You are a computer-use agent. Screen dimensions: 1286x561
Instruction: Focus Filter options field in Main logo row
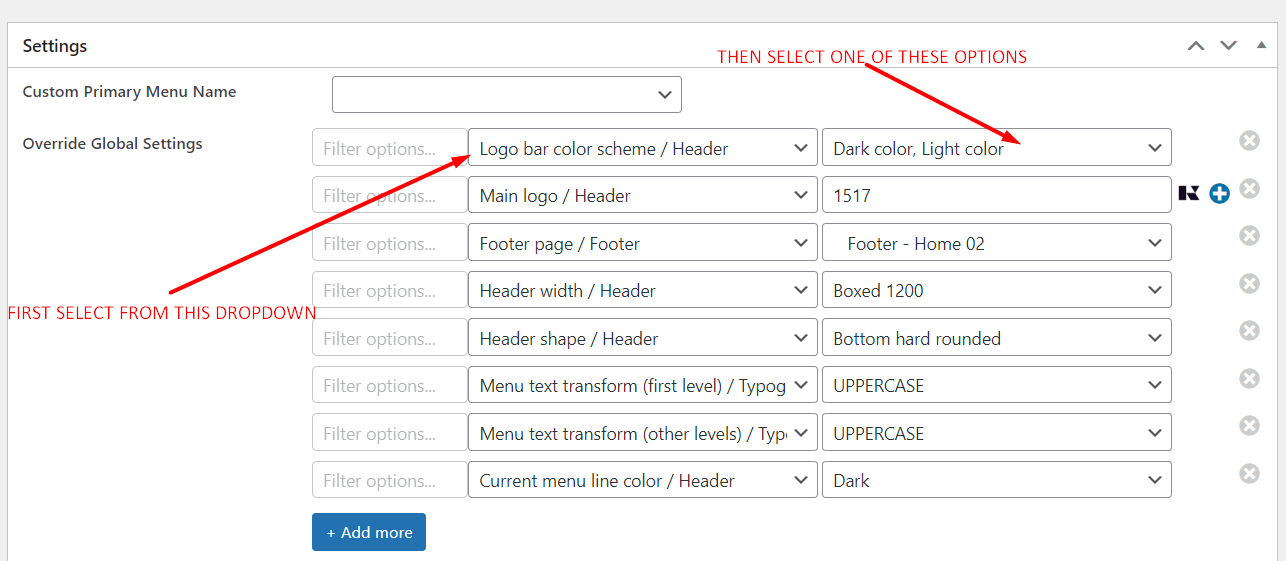point(390,195)
